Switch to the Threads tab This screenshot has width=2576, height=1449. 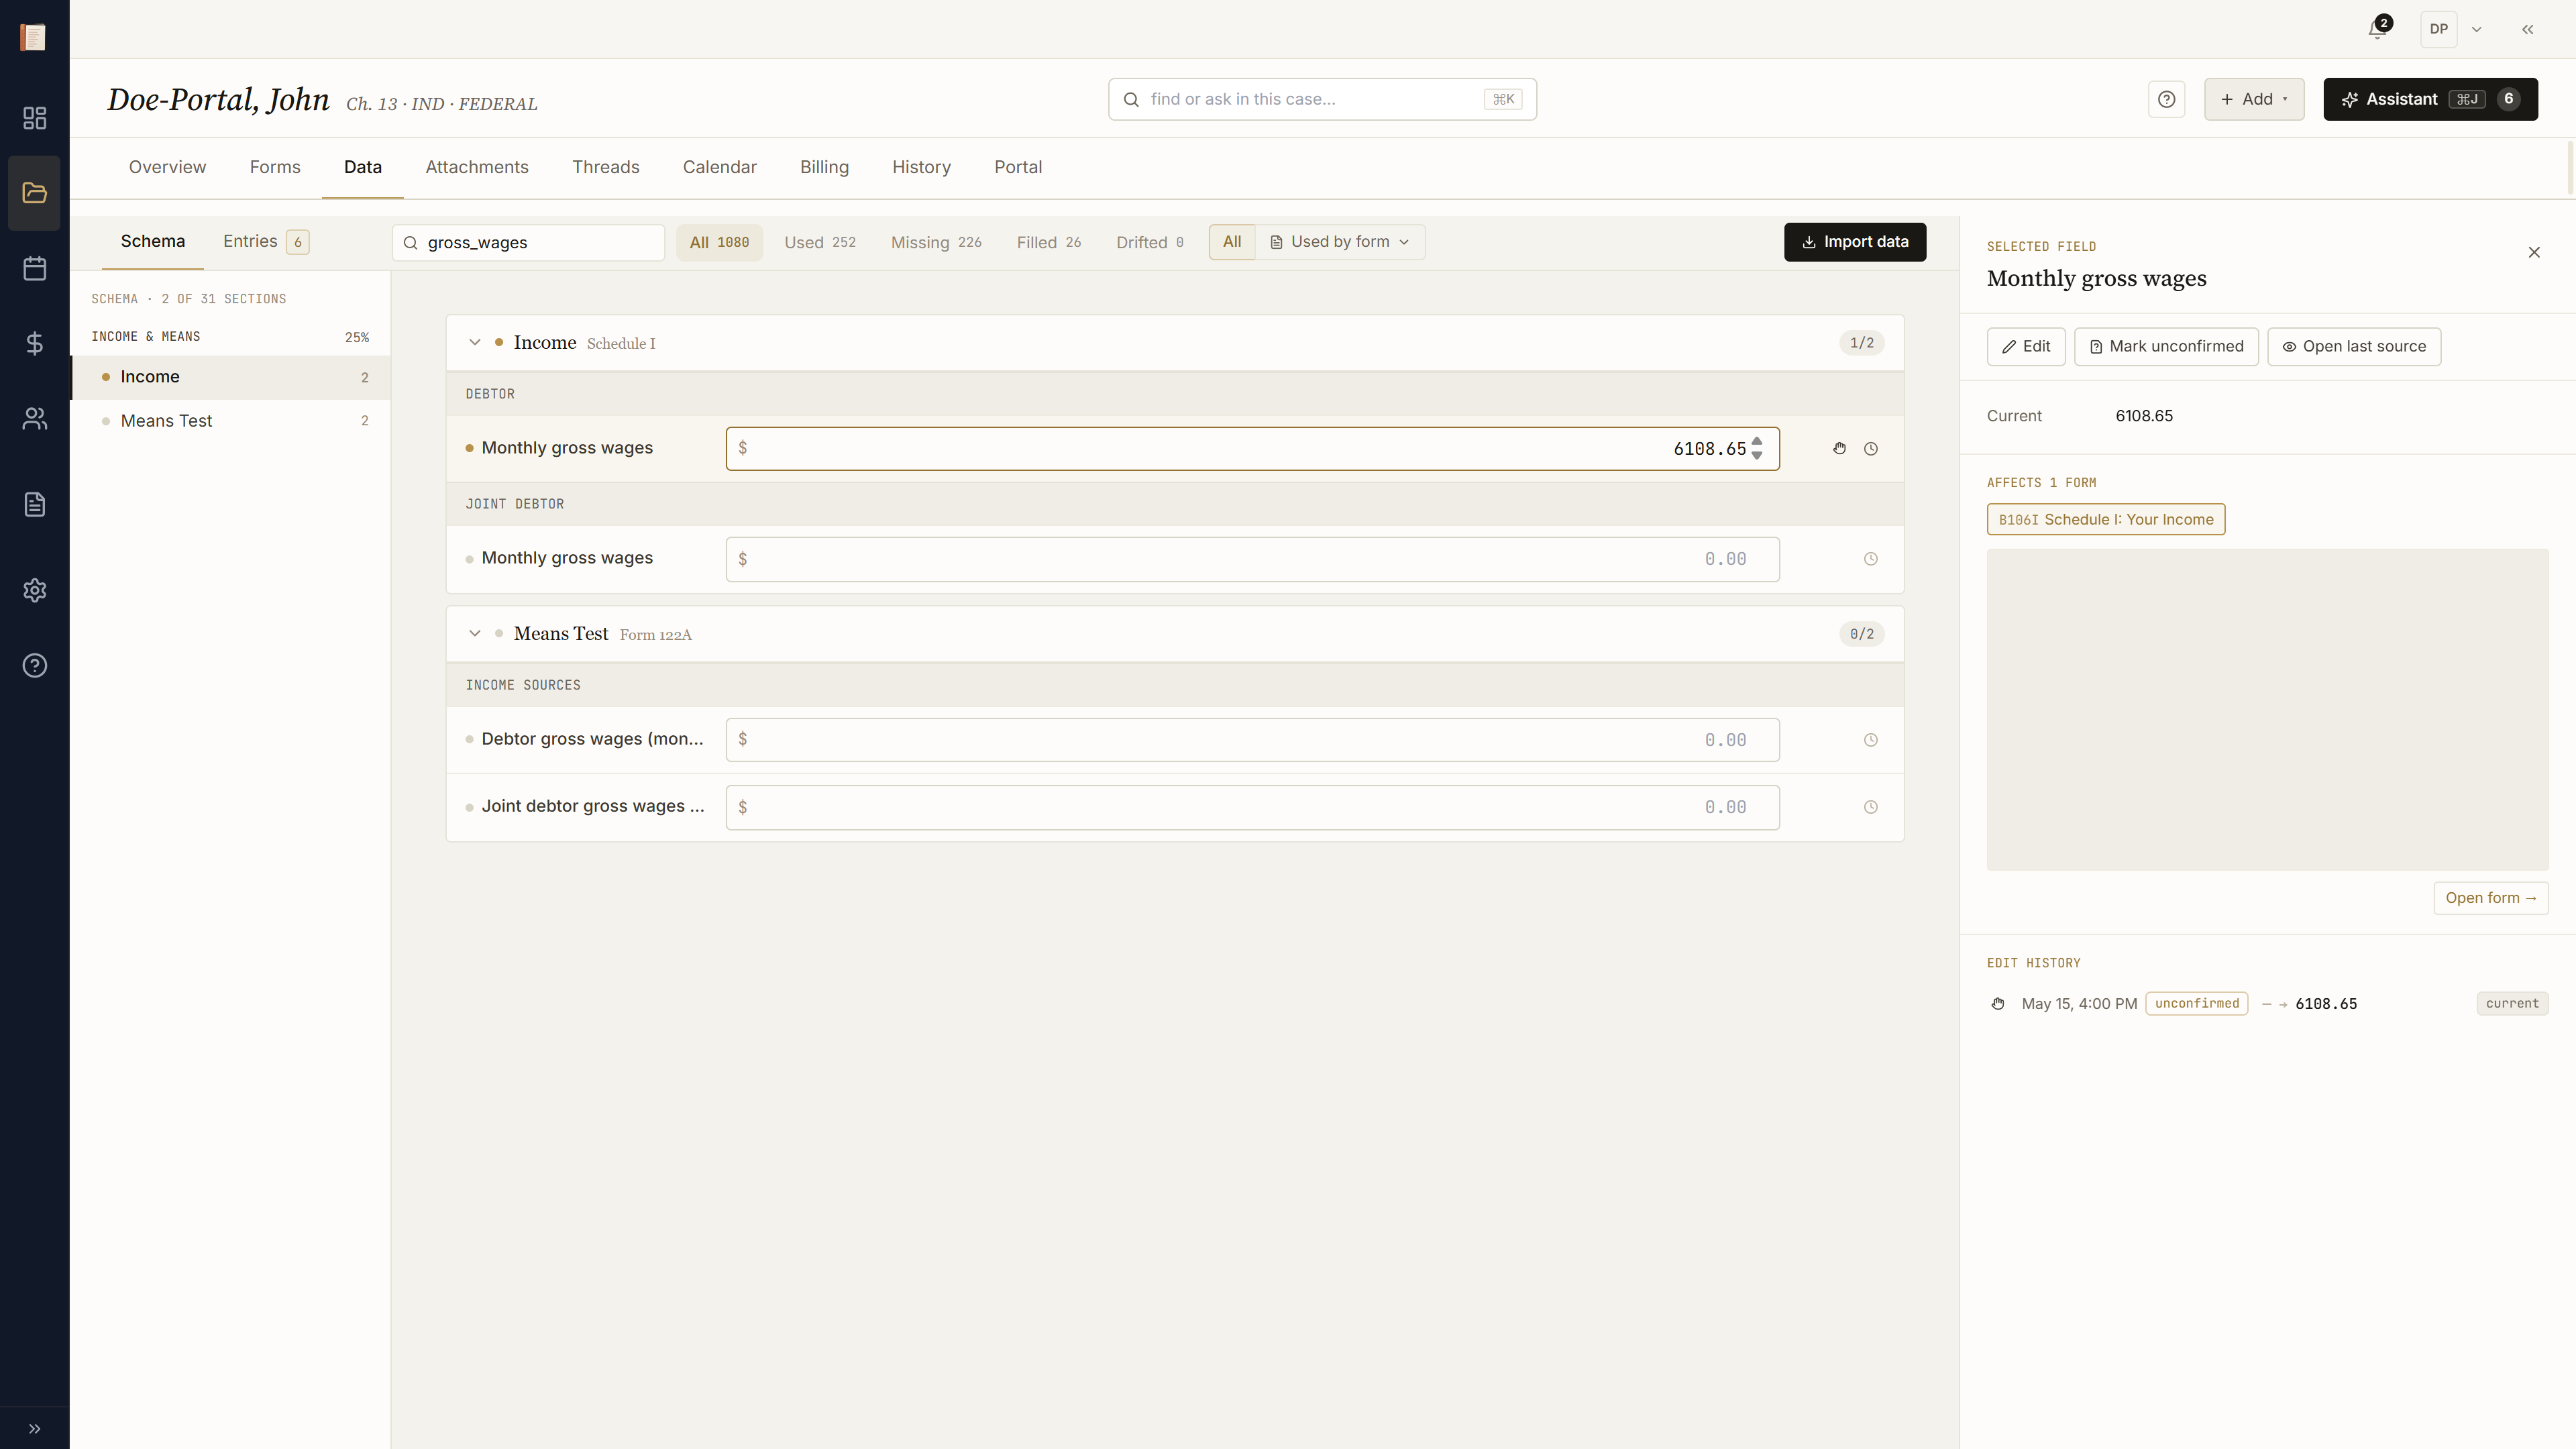coord(606,167)
